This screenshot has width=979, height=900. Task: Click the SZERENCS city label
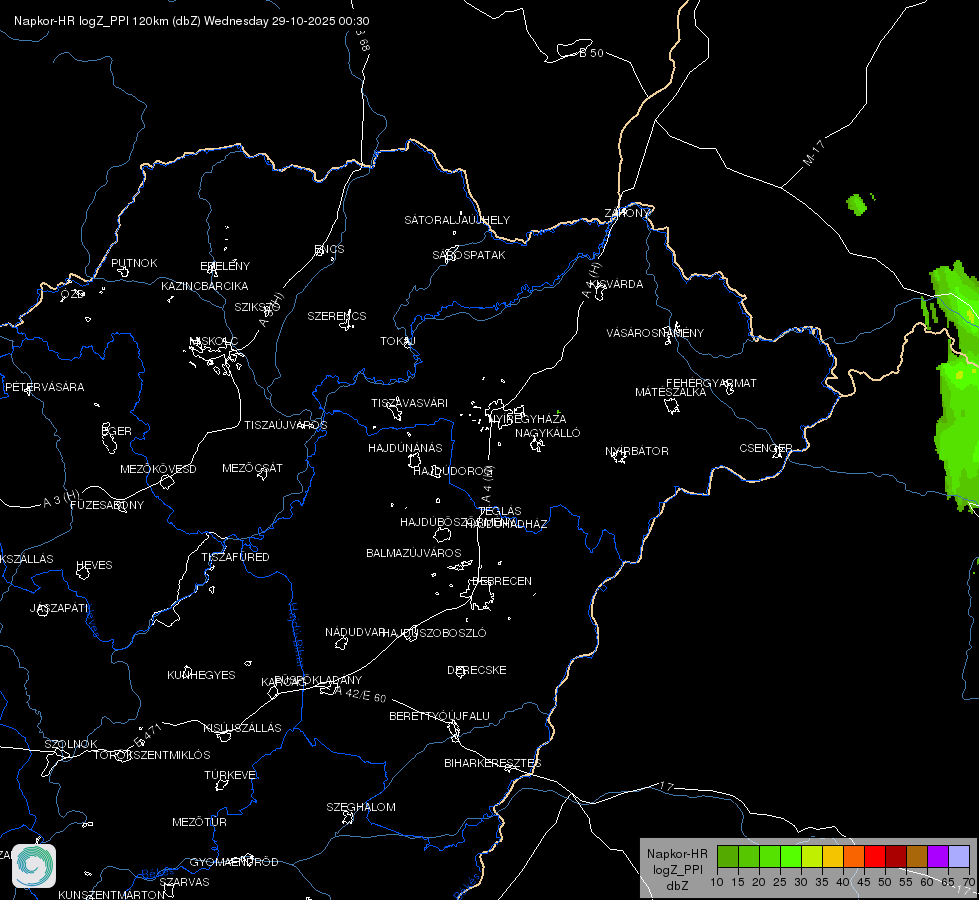337,316
